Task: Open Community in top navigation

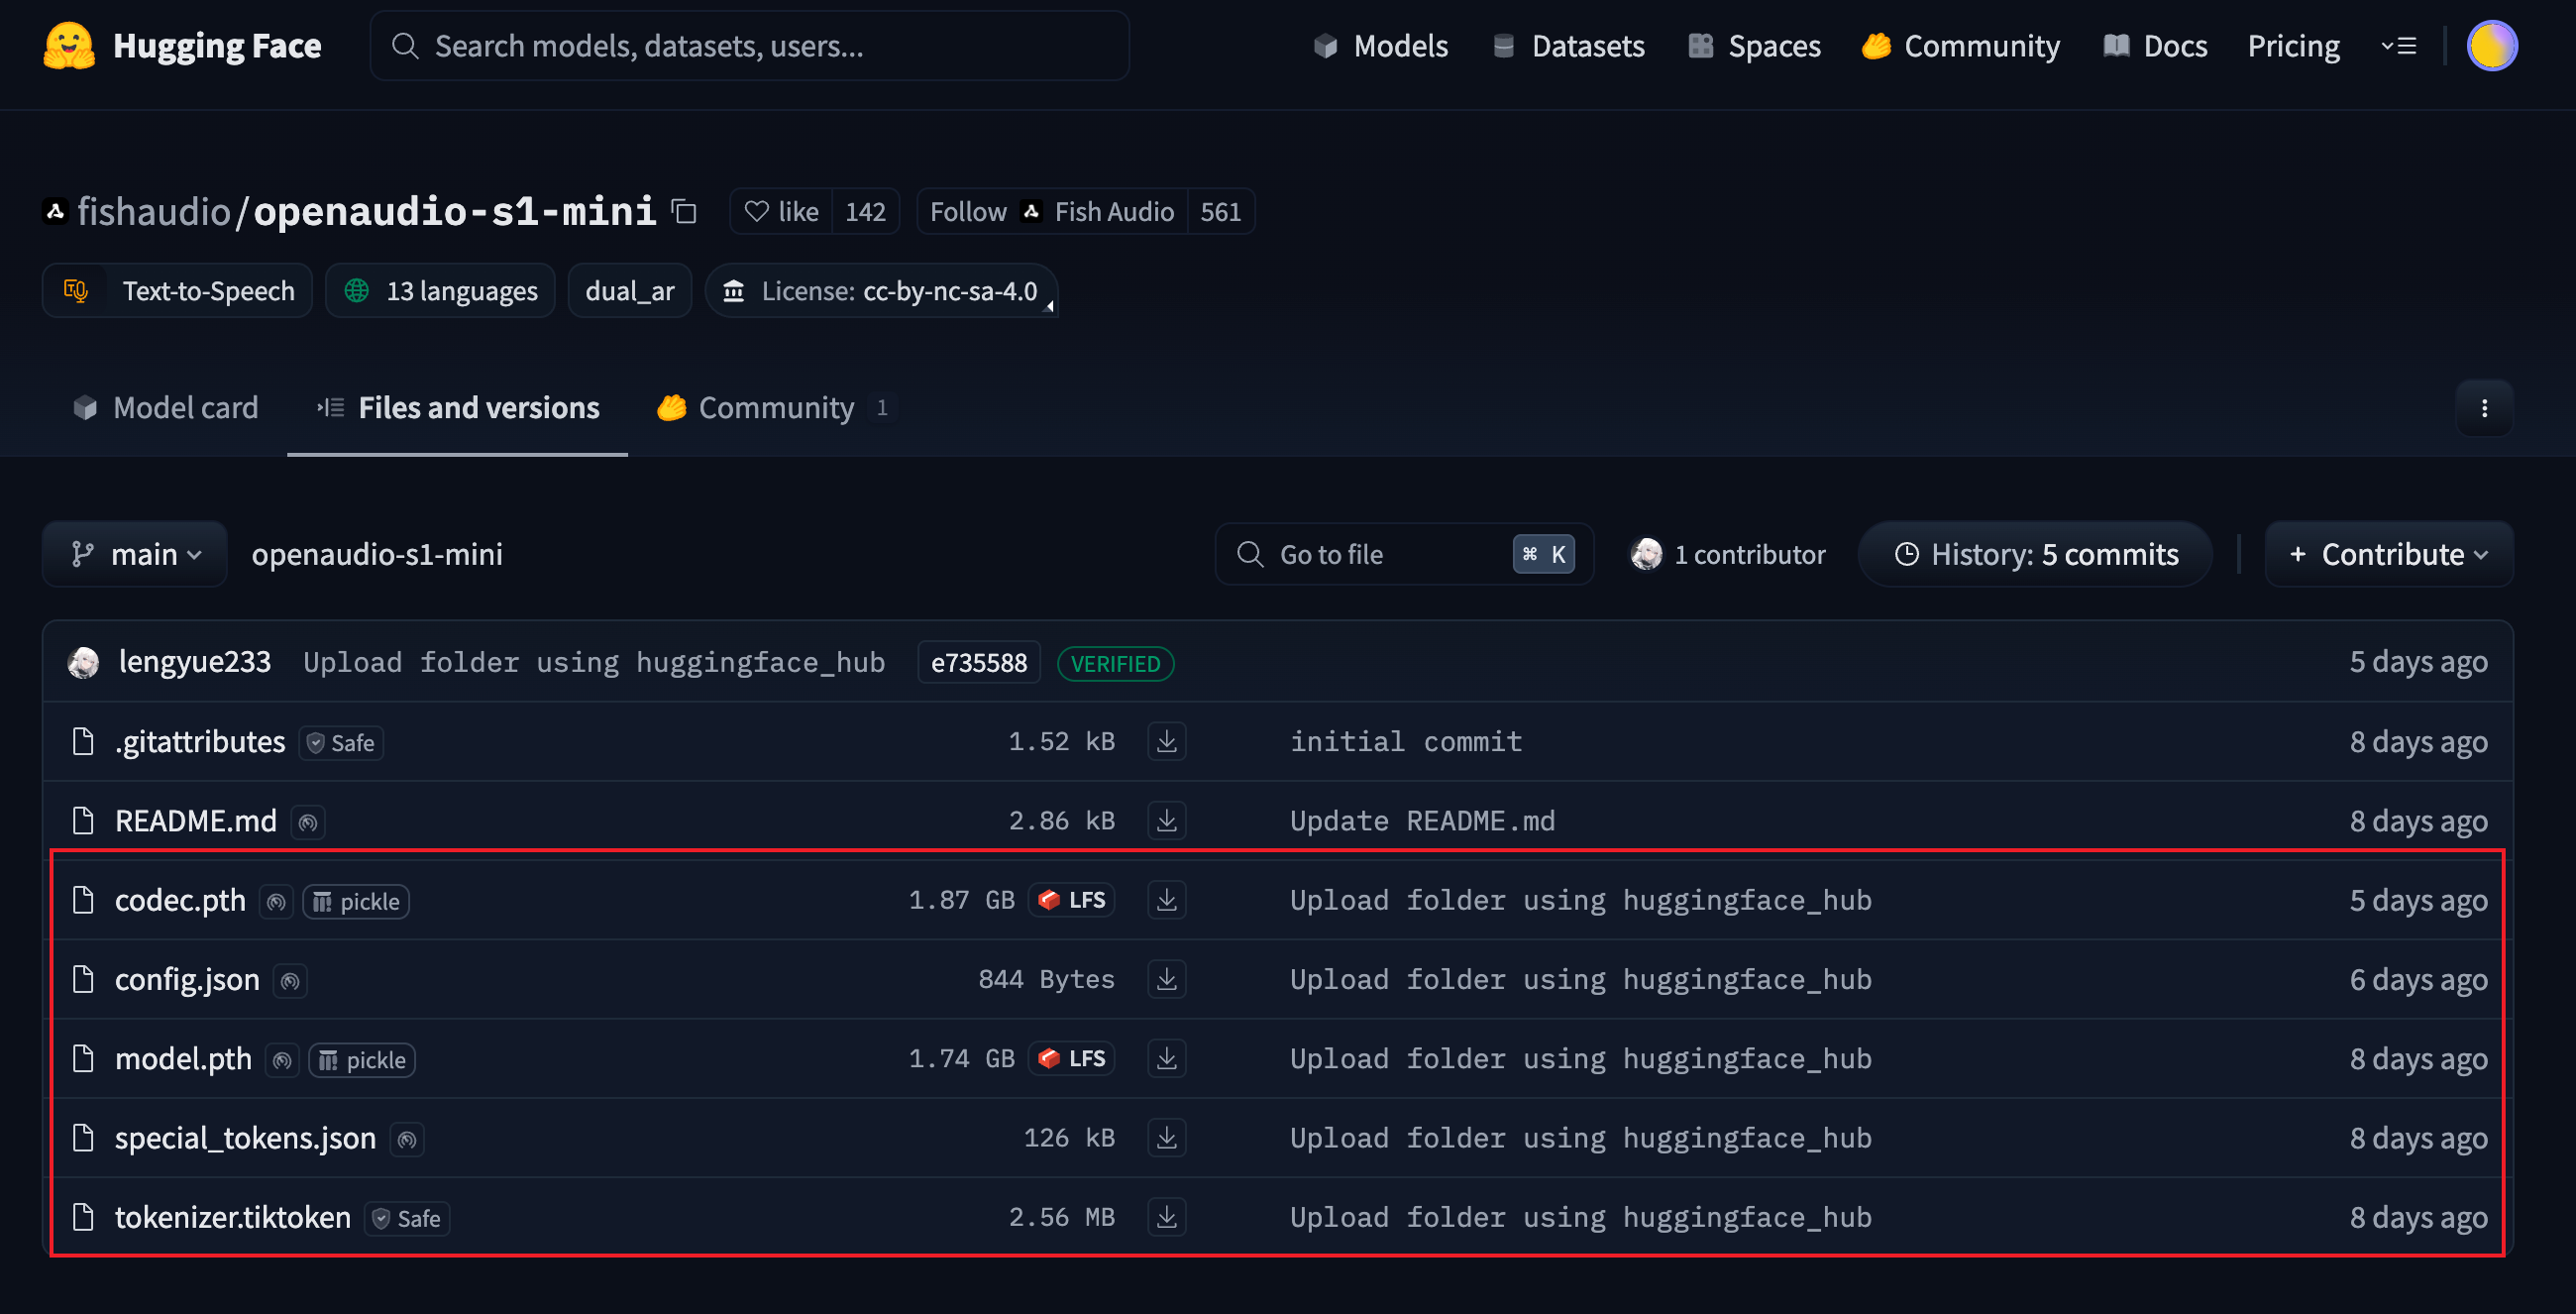Action: (1960, 46)
